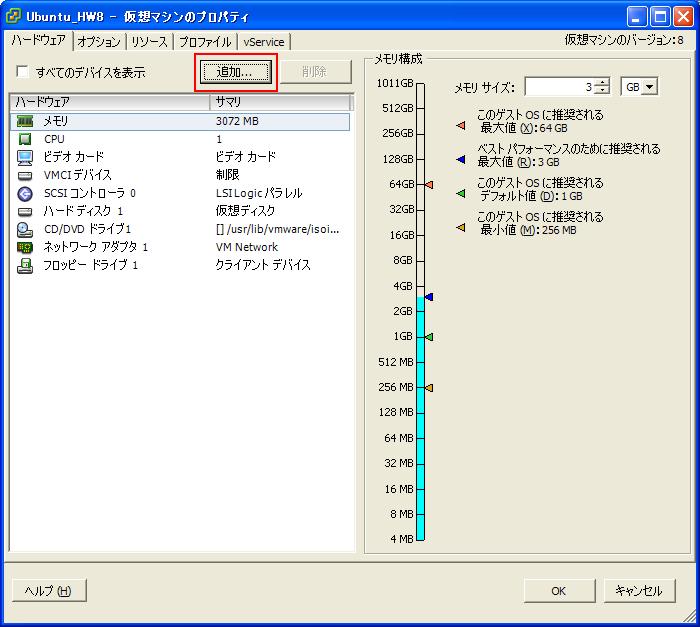Click the キャンセル button
Viewport: 700px width, 627px height.
coord(639,590)
